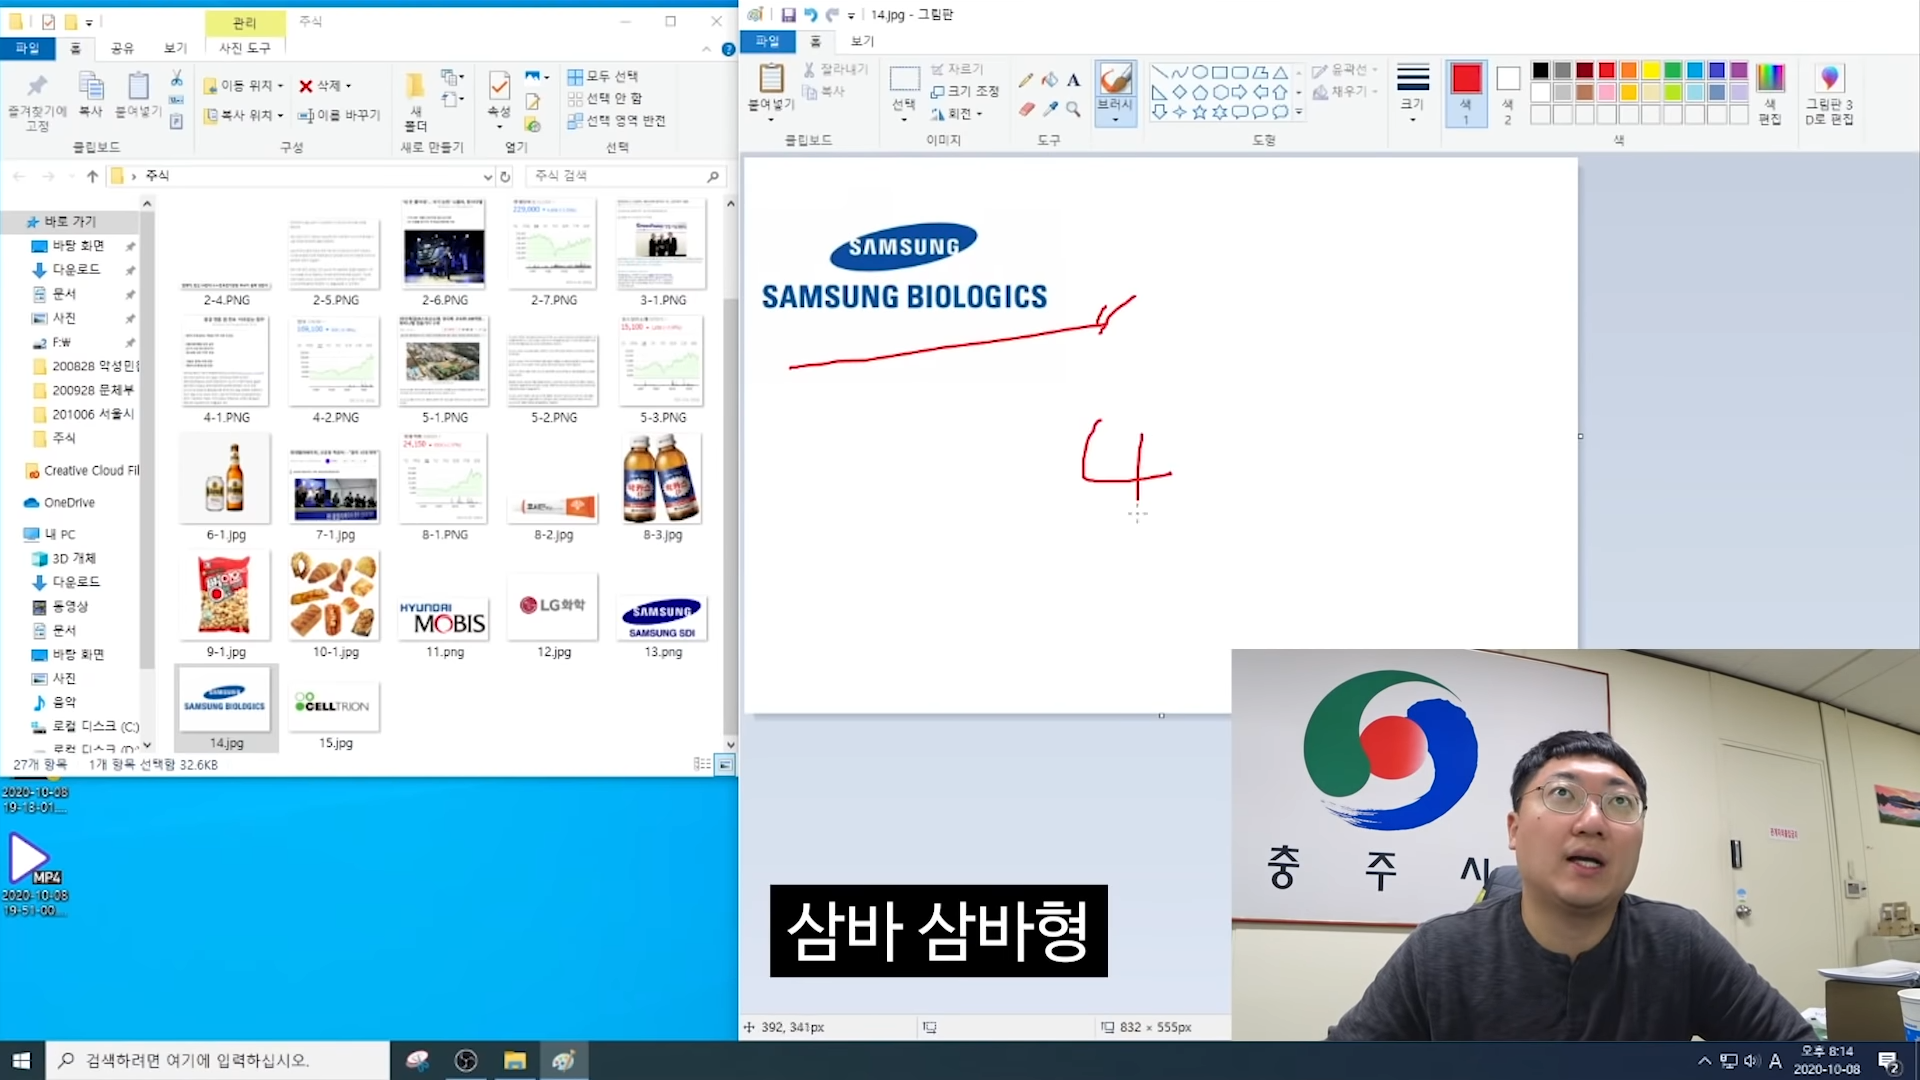Open the Move to dropdown in Explorer
Image resolution: width=1920 pixels, height=1080 pixels.
[243, 86]
